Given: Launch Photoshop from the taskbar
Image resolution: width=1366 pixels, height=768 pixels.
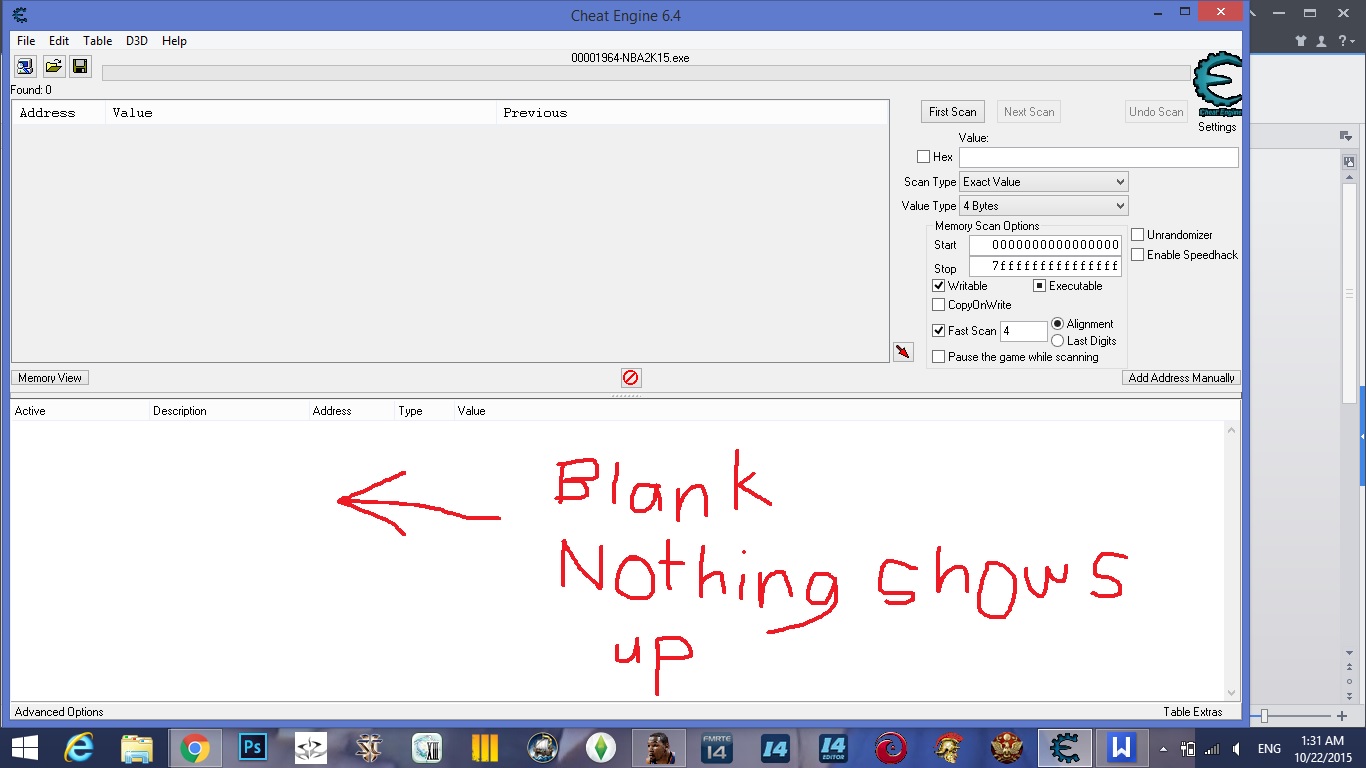Looking at the screenshot, I should (253, 748).
